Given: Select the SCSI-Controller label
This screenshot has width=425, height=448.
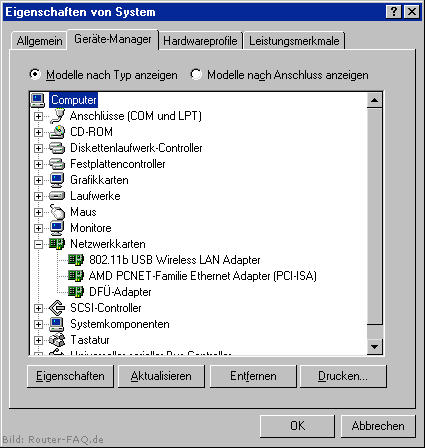Looking at the screenshot, I should tap(106, 308).
